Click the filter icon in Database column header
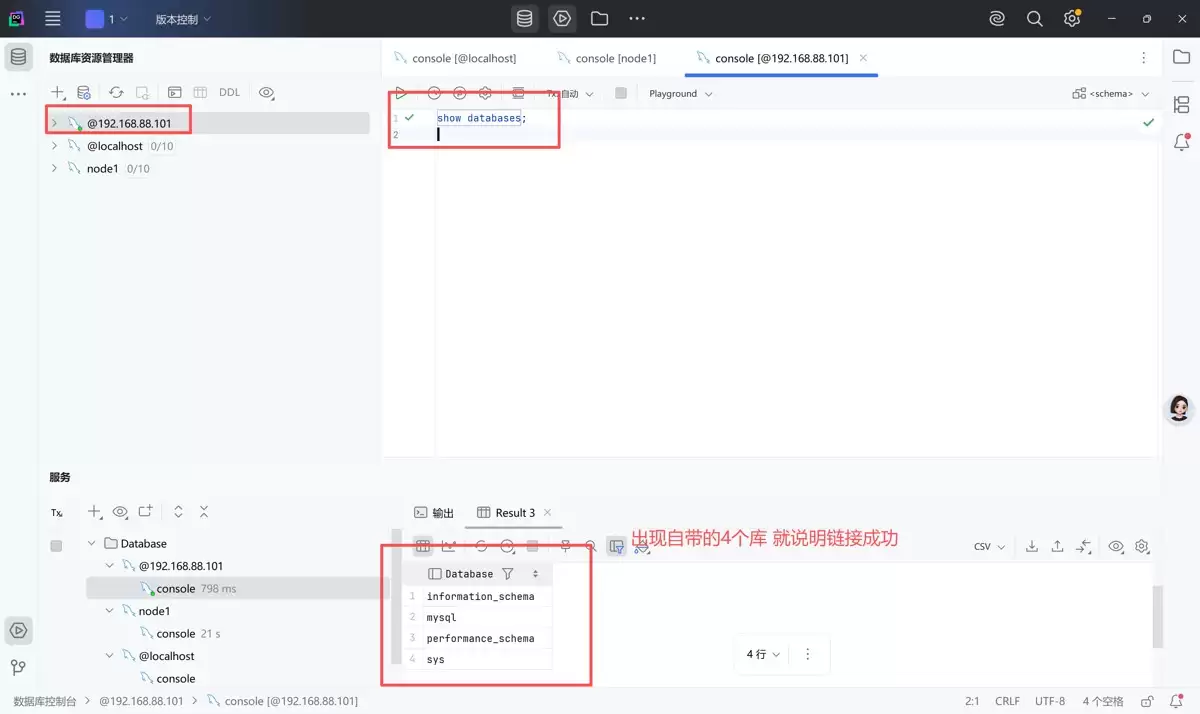Screen dimensions: 1200x714 [508, 574]
